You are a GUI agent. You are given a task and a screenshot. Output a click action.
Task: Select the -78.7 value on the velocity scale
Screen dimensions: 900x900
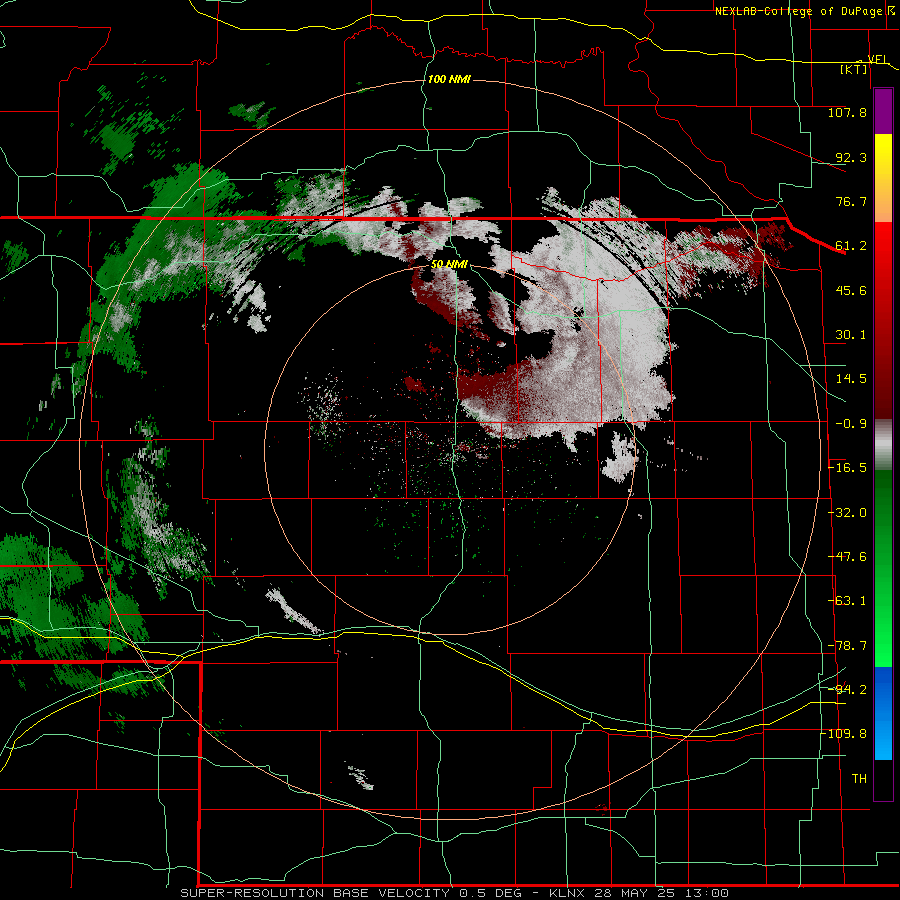click(847, 646)
